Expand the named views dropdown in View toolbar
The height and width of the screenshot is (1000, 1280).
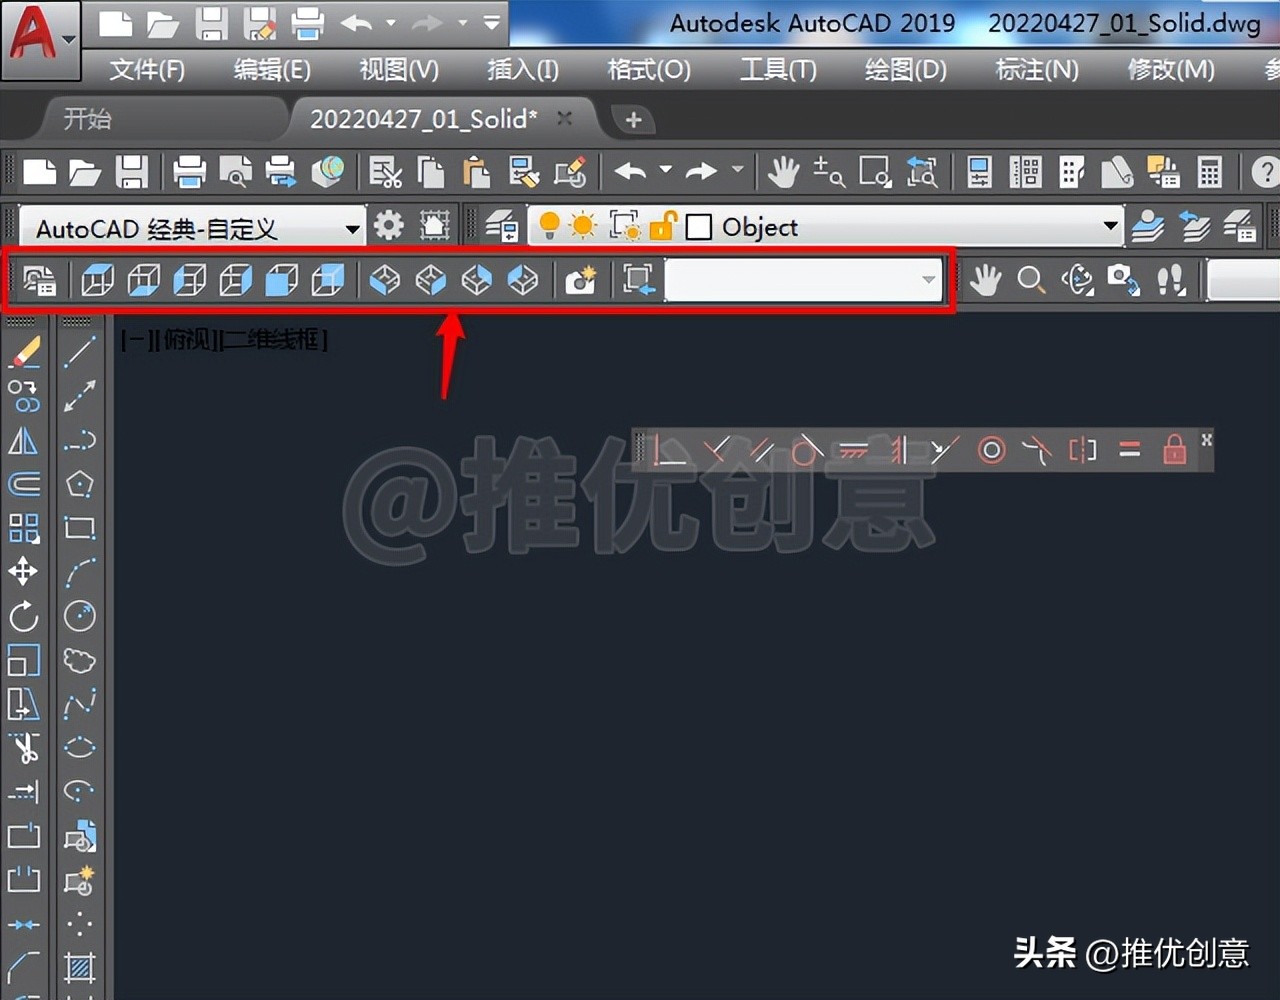pos(928,281)
